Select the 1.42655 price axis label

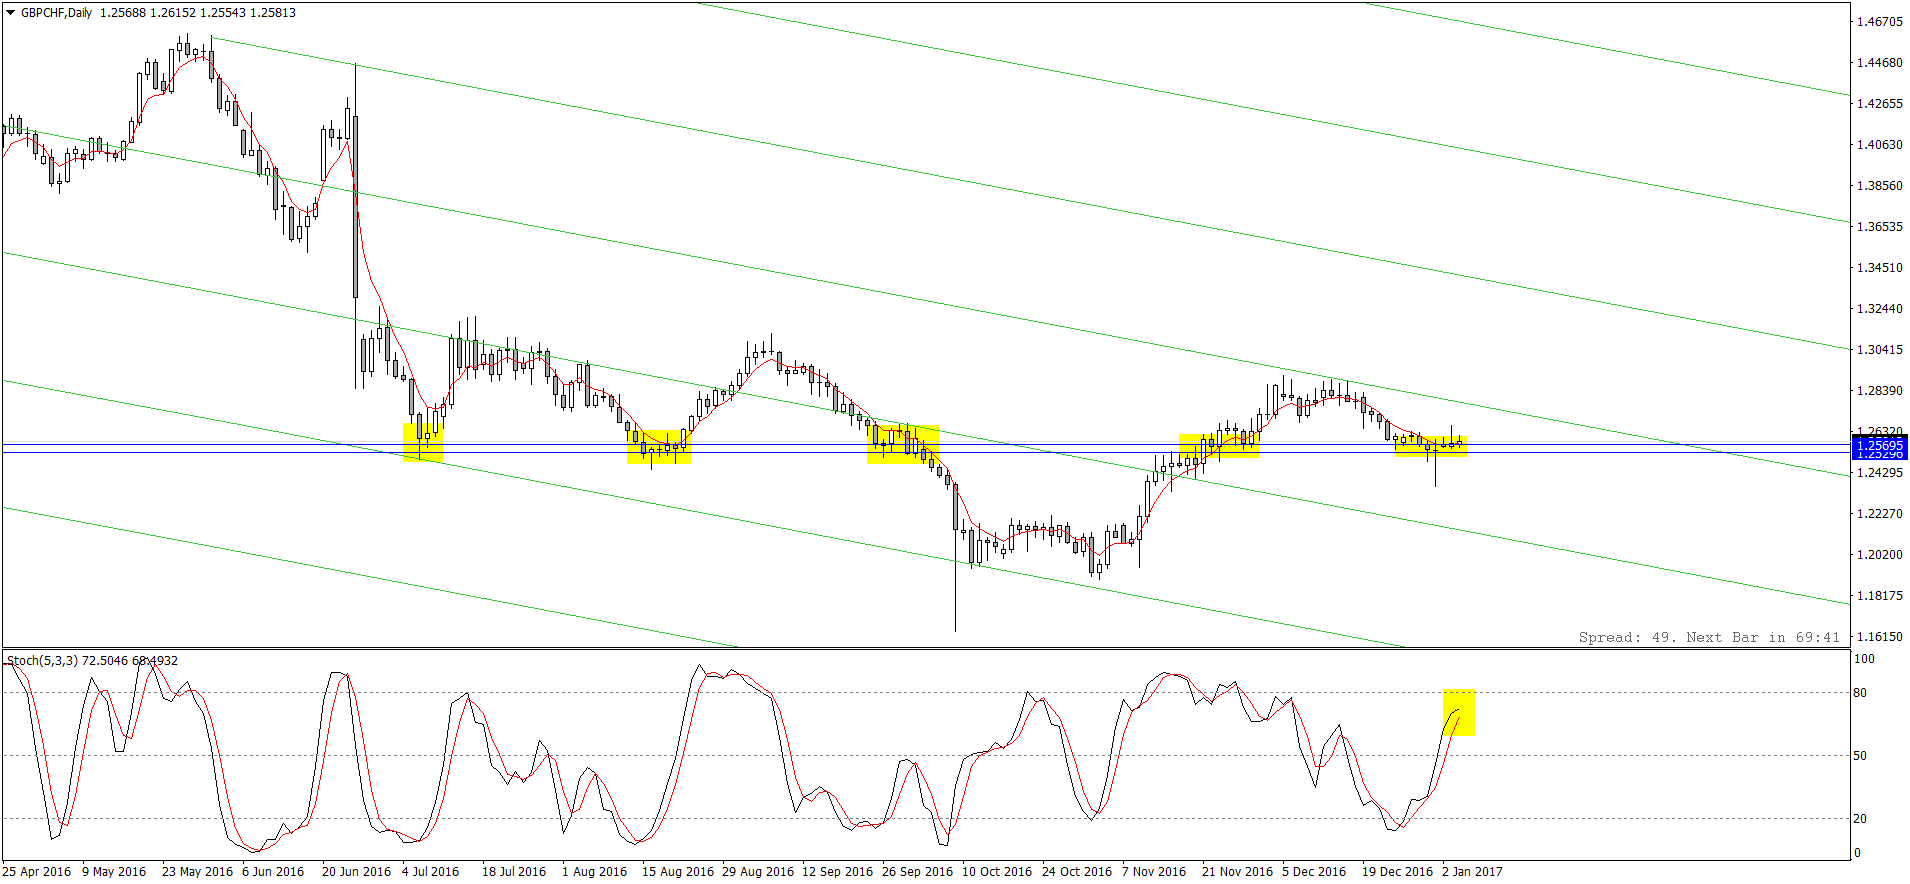click(1879, 103)
